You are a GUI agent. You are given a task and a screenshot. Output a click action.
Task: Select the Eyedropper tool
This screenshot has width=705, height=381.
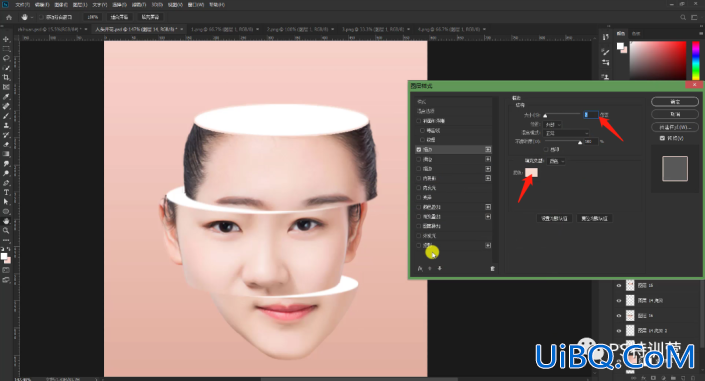pos(6,97)
